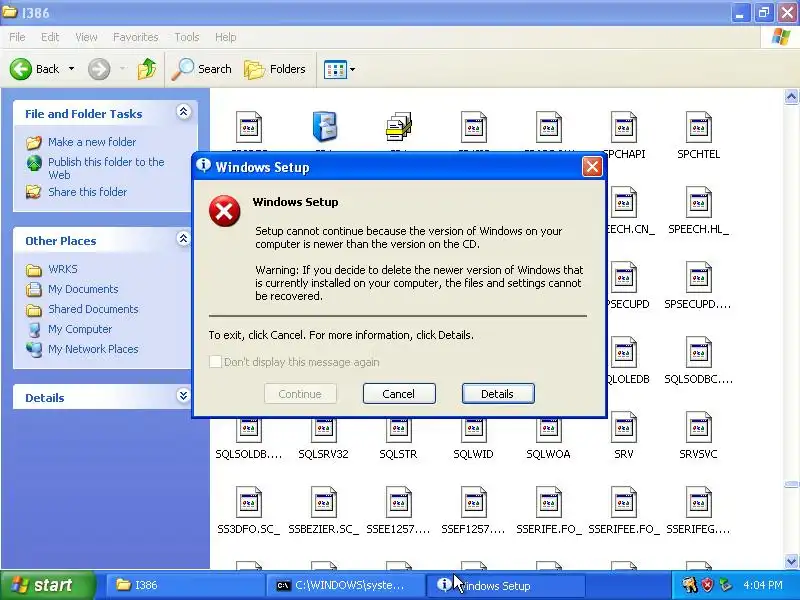Screen dimensions: 800x600
Task: Close the Windows Setup dialog
Action: coord(592,167)
